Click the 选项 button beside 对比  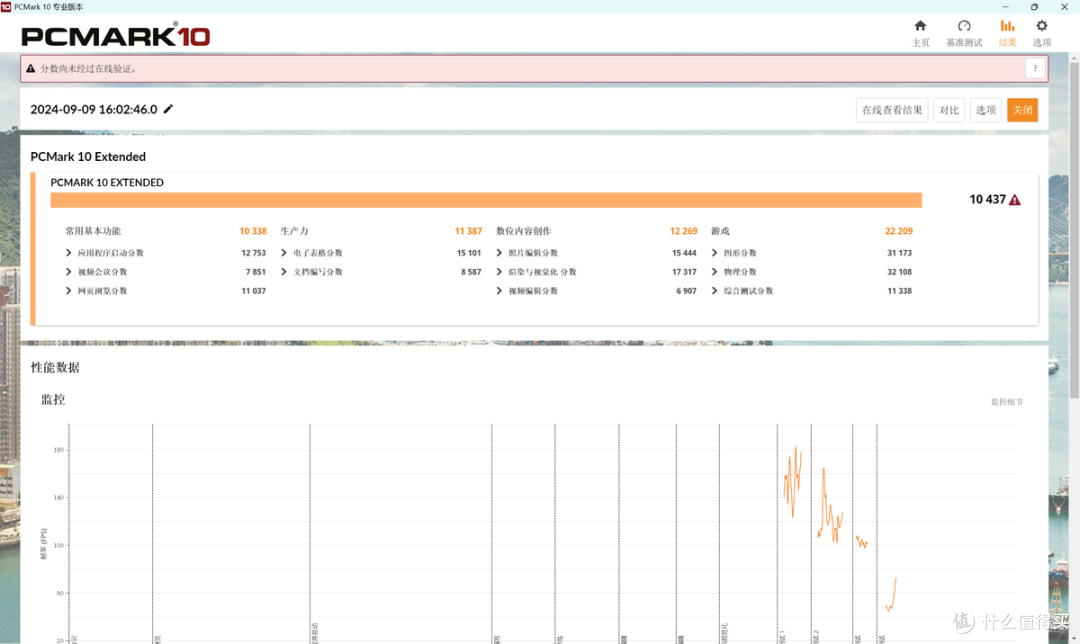point(986,110)
